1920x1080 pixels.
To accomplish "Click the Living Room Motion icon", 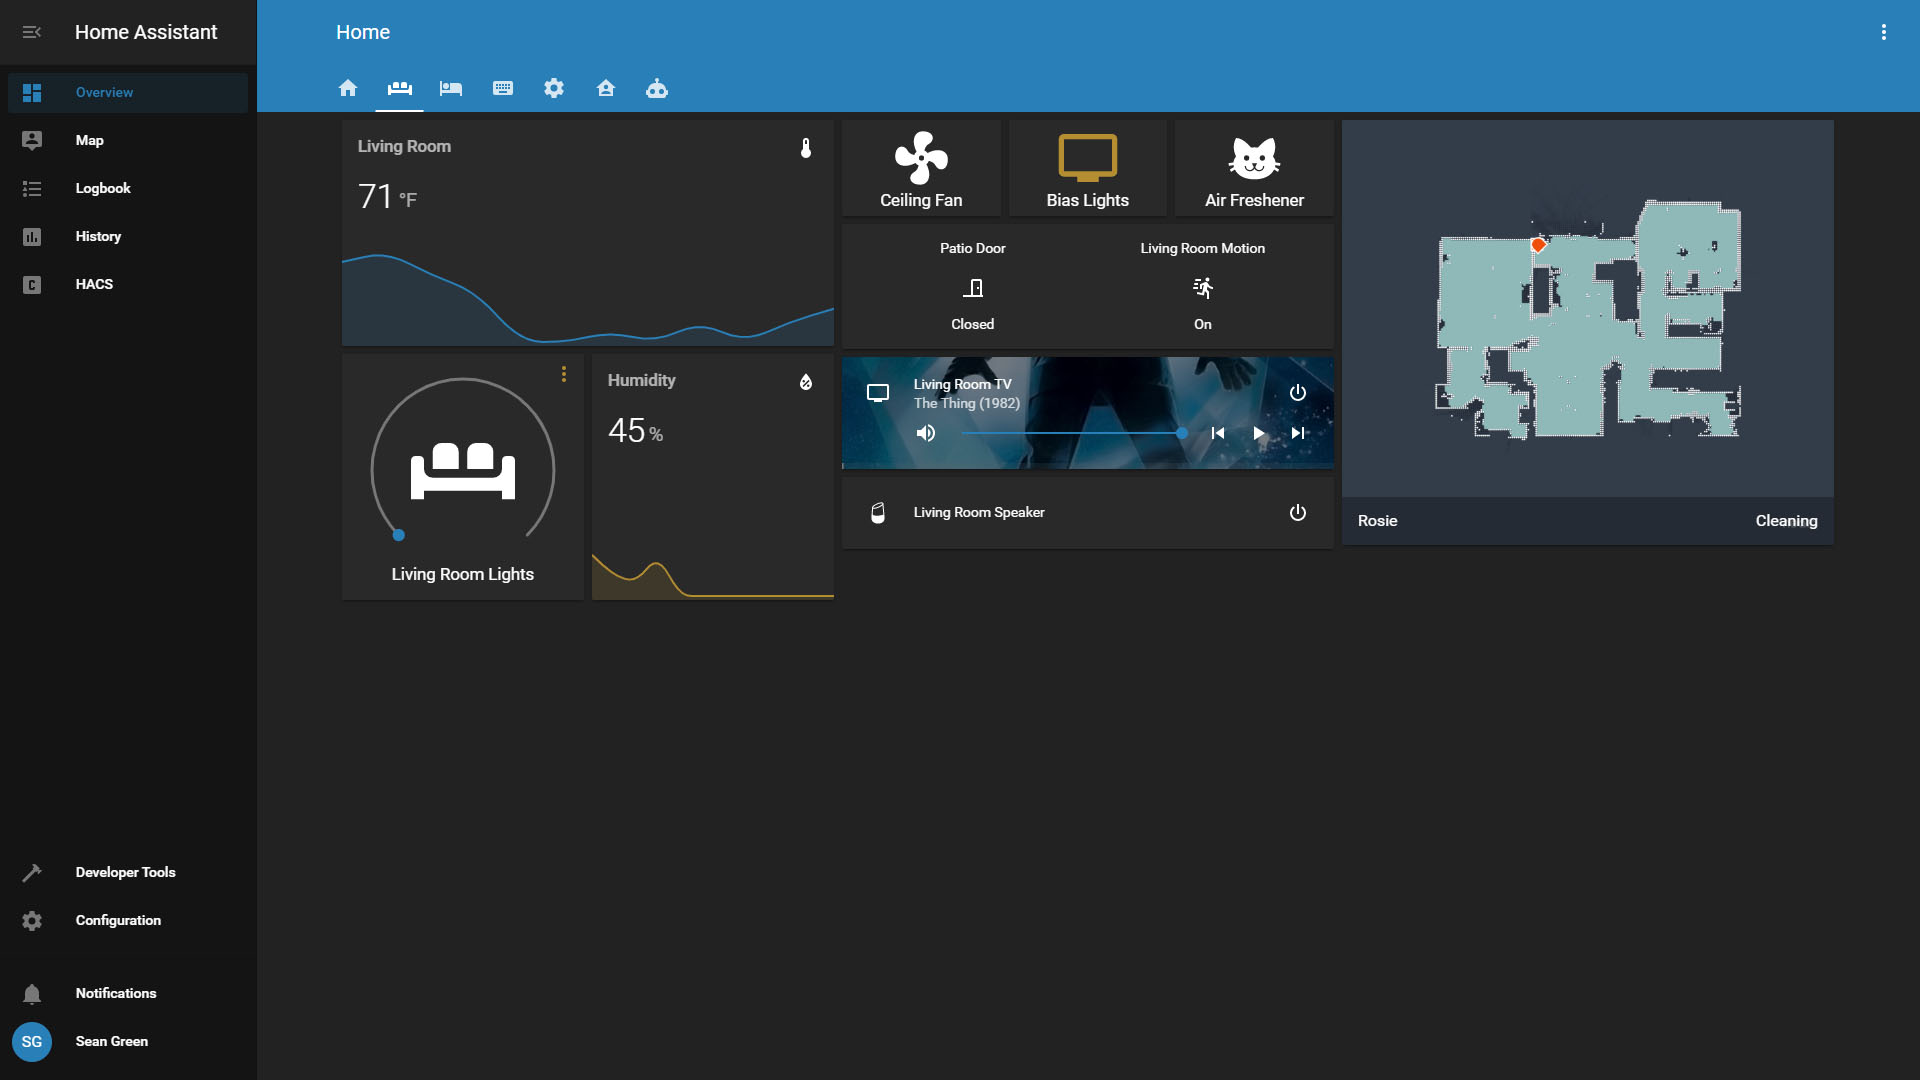I will pos(1203,288).
